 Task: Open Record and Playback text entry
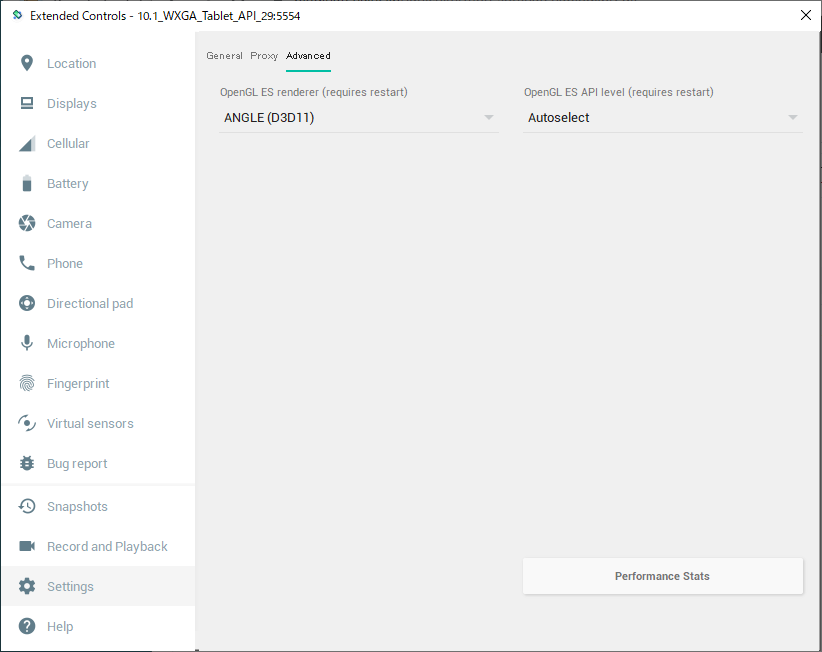pos(107,547)
